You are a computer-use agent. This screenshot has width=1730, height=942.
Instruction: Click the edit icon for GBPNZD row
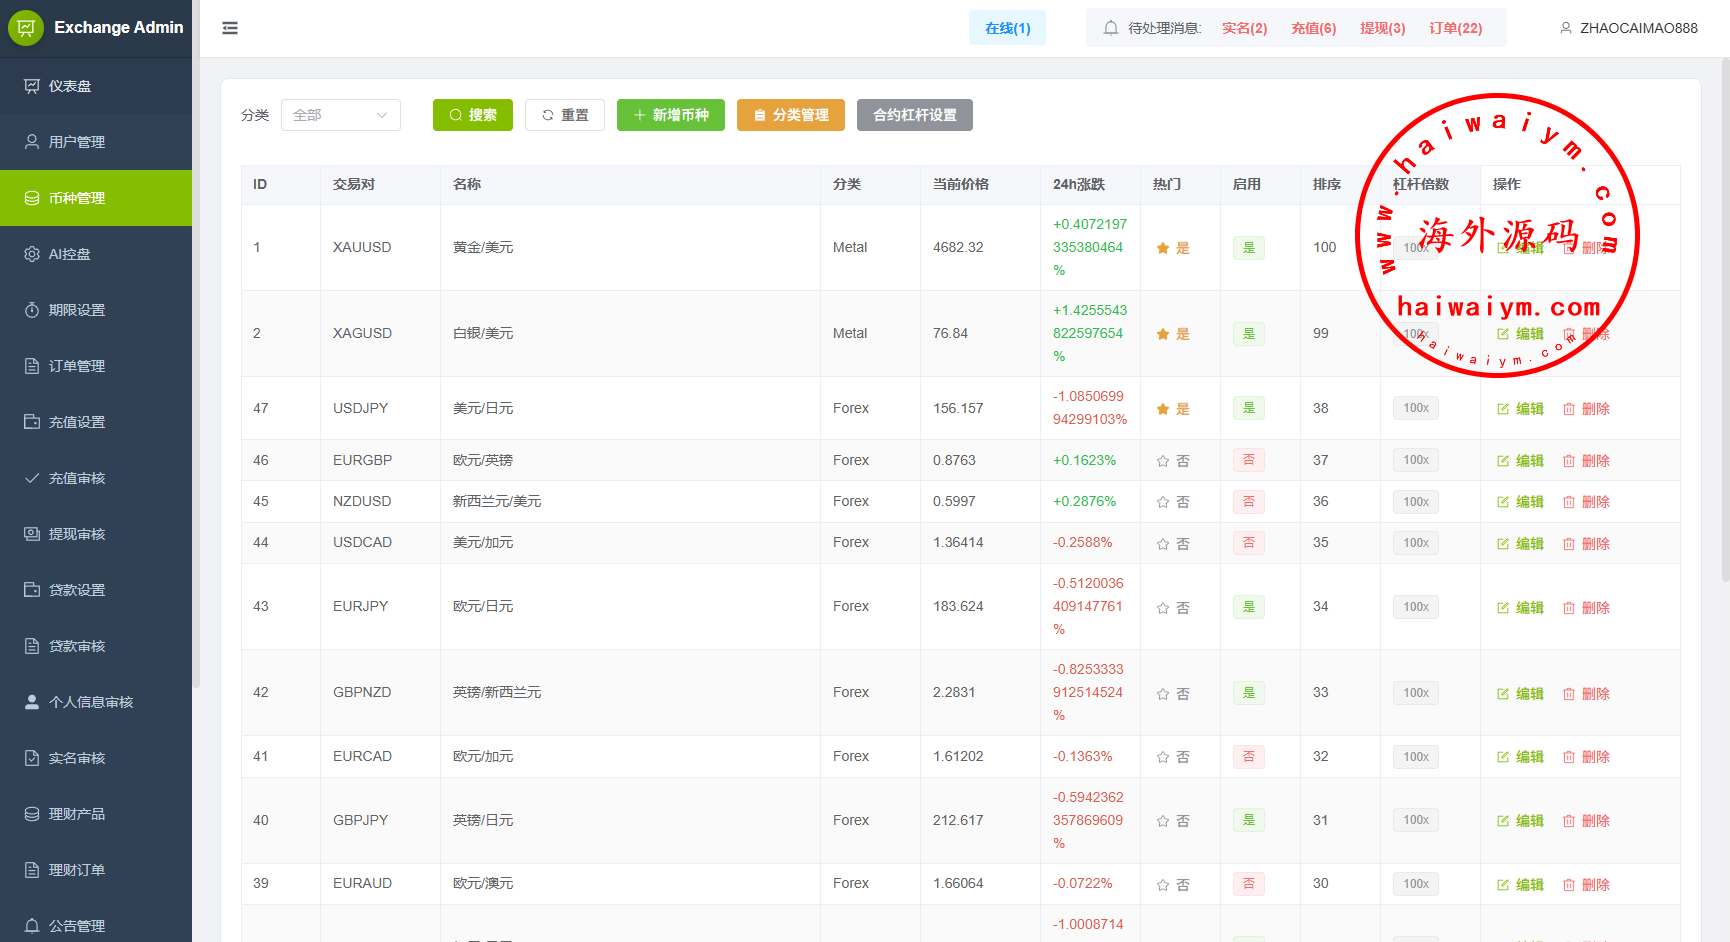[x=1503, y=694]
